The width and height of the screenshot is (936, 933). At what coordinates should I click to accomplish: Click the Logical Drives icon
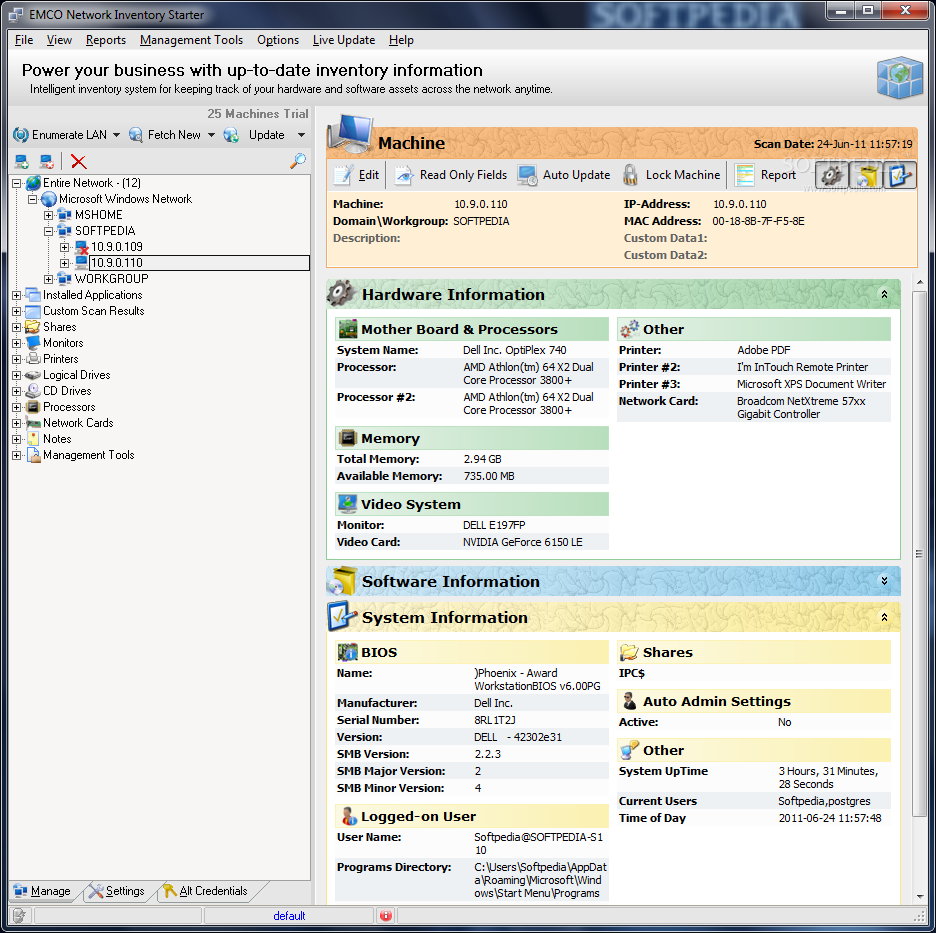tap(33, 375)
